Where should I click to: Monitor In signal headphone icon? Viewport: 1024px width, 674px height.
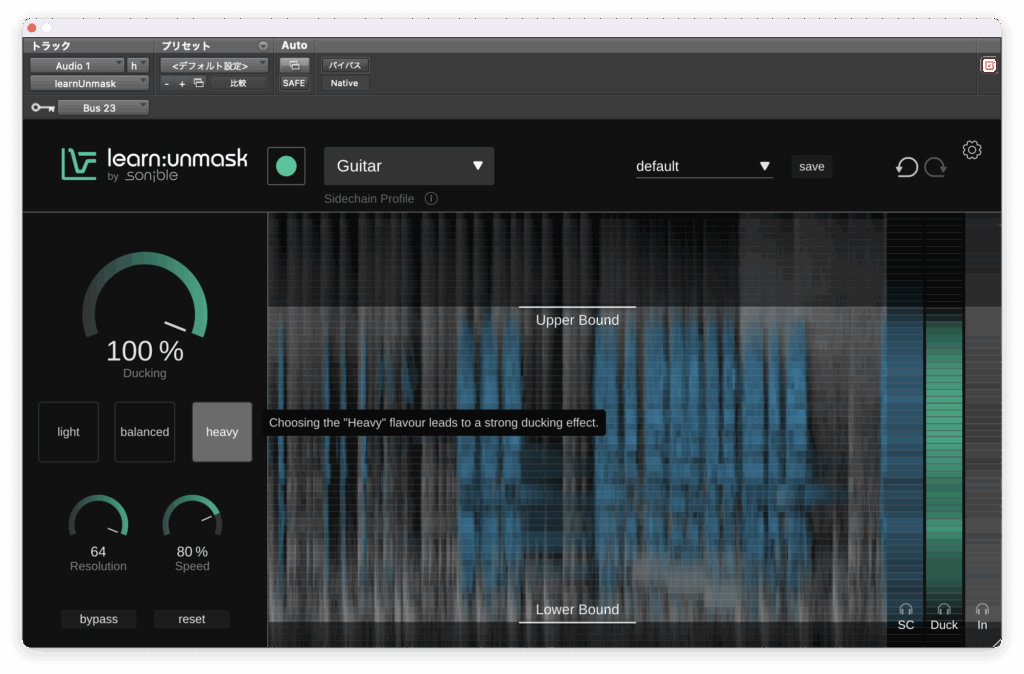pyautogui.click(x=982, y=609)
